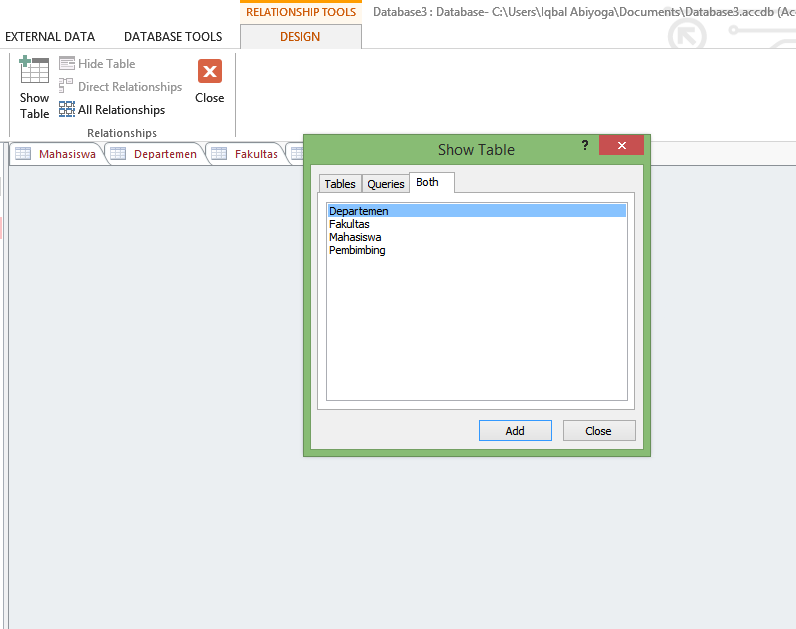This screenshot has width=796, height=629.
Task: Switch to the Mahasiswa document tab
Action: [x=57, y=154]
